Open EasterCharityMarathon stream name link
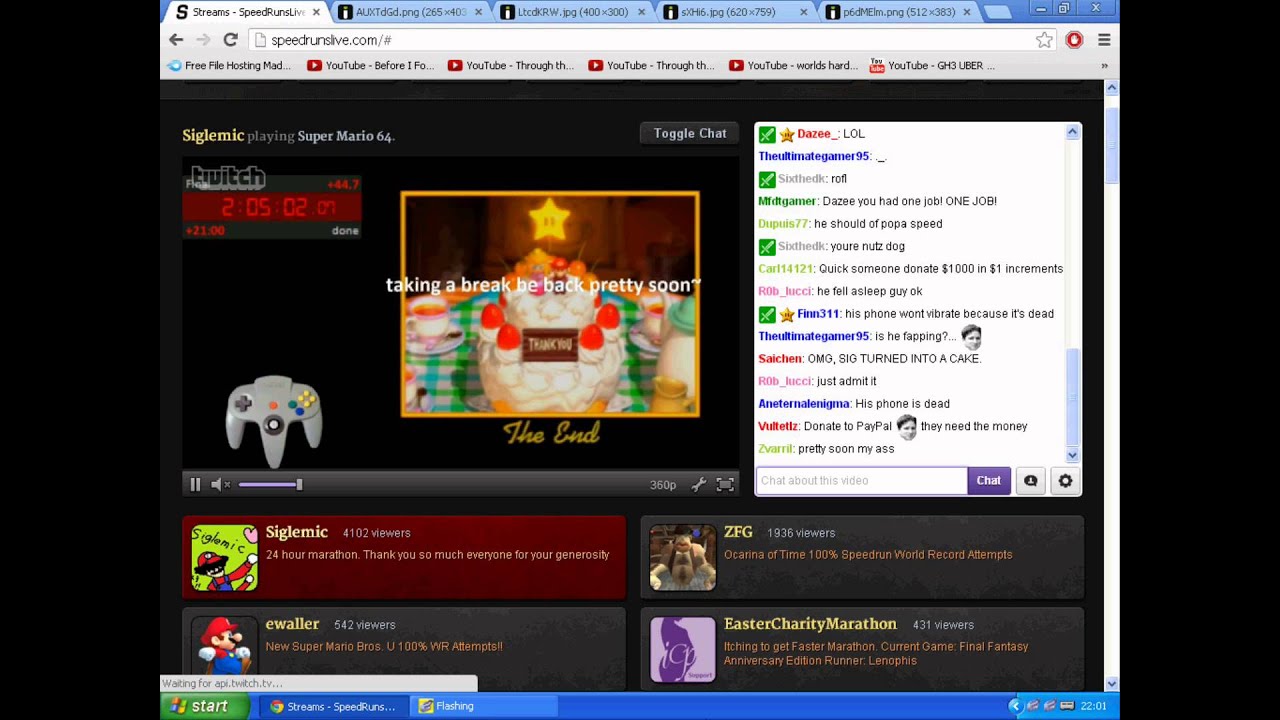 (x=810, y=624)
